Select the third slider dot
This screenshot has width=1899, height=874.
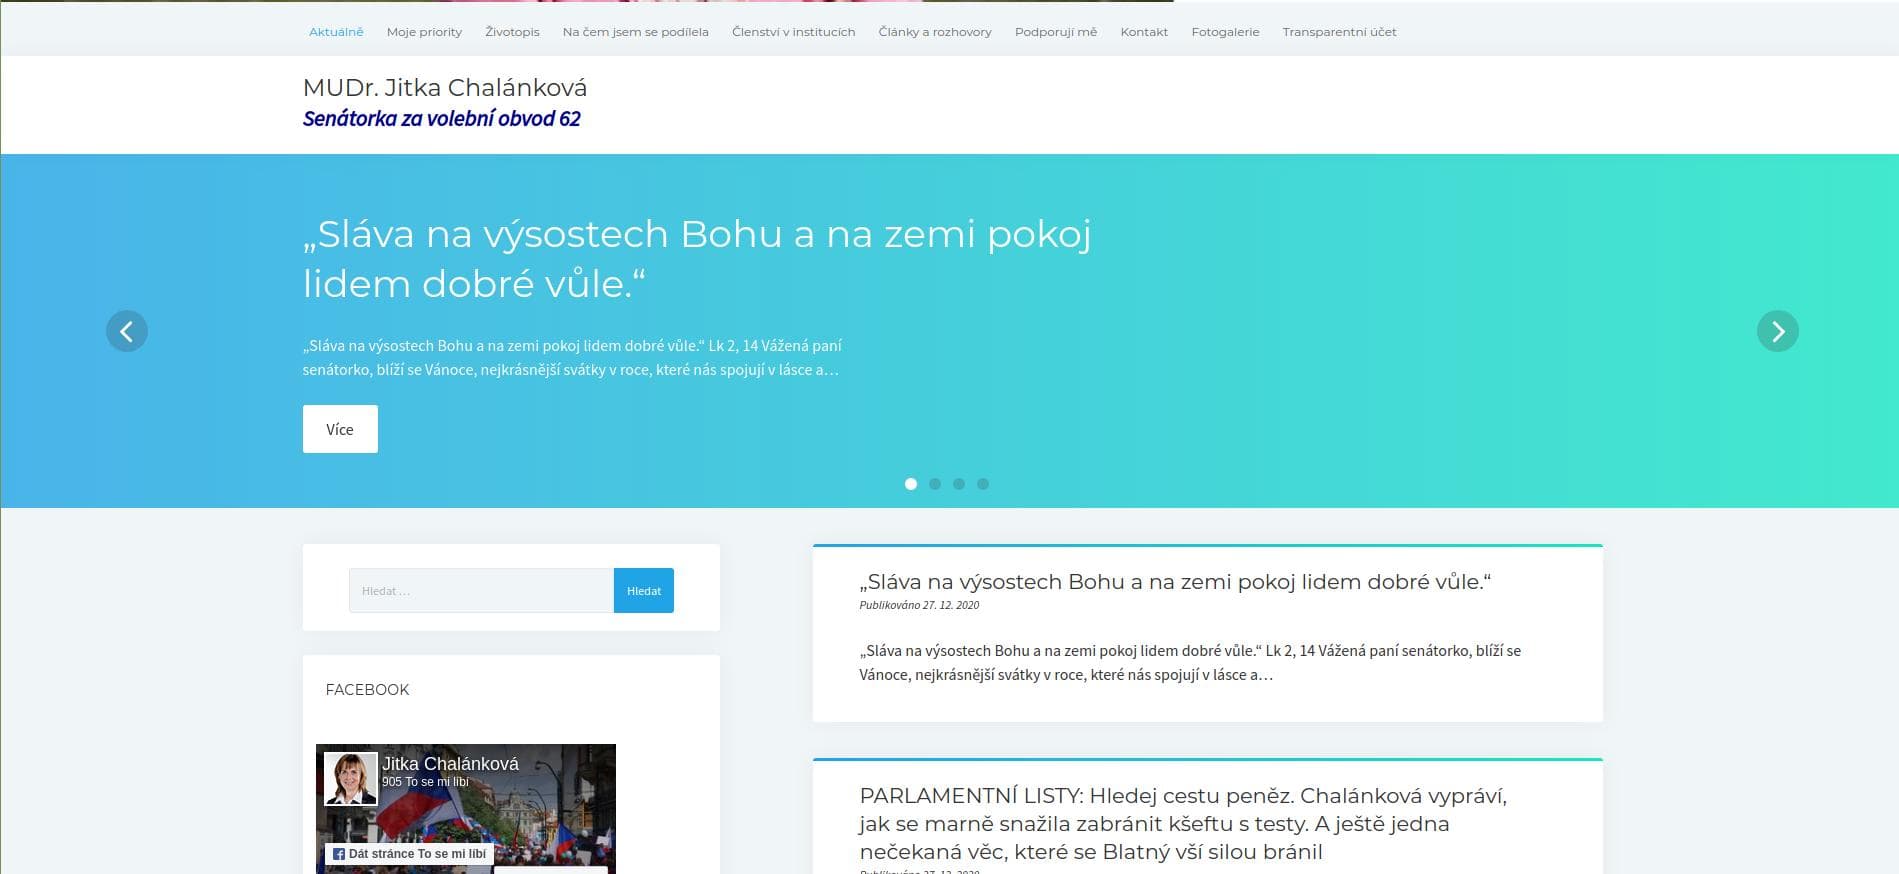[959, 484]
